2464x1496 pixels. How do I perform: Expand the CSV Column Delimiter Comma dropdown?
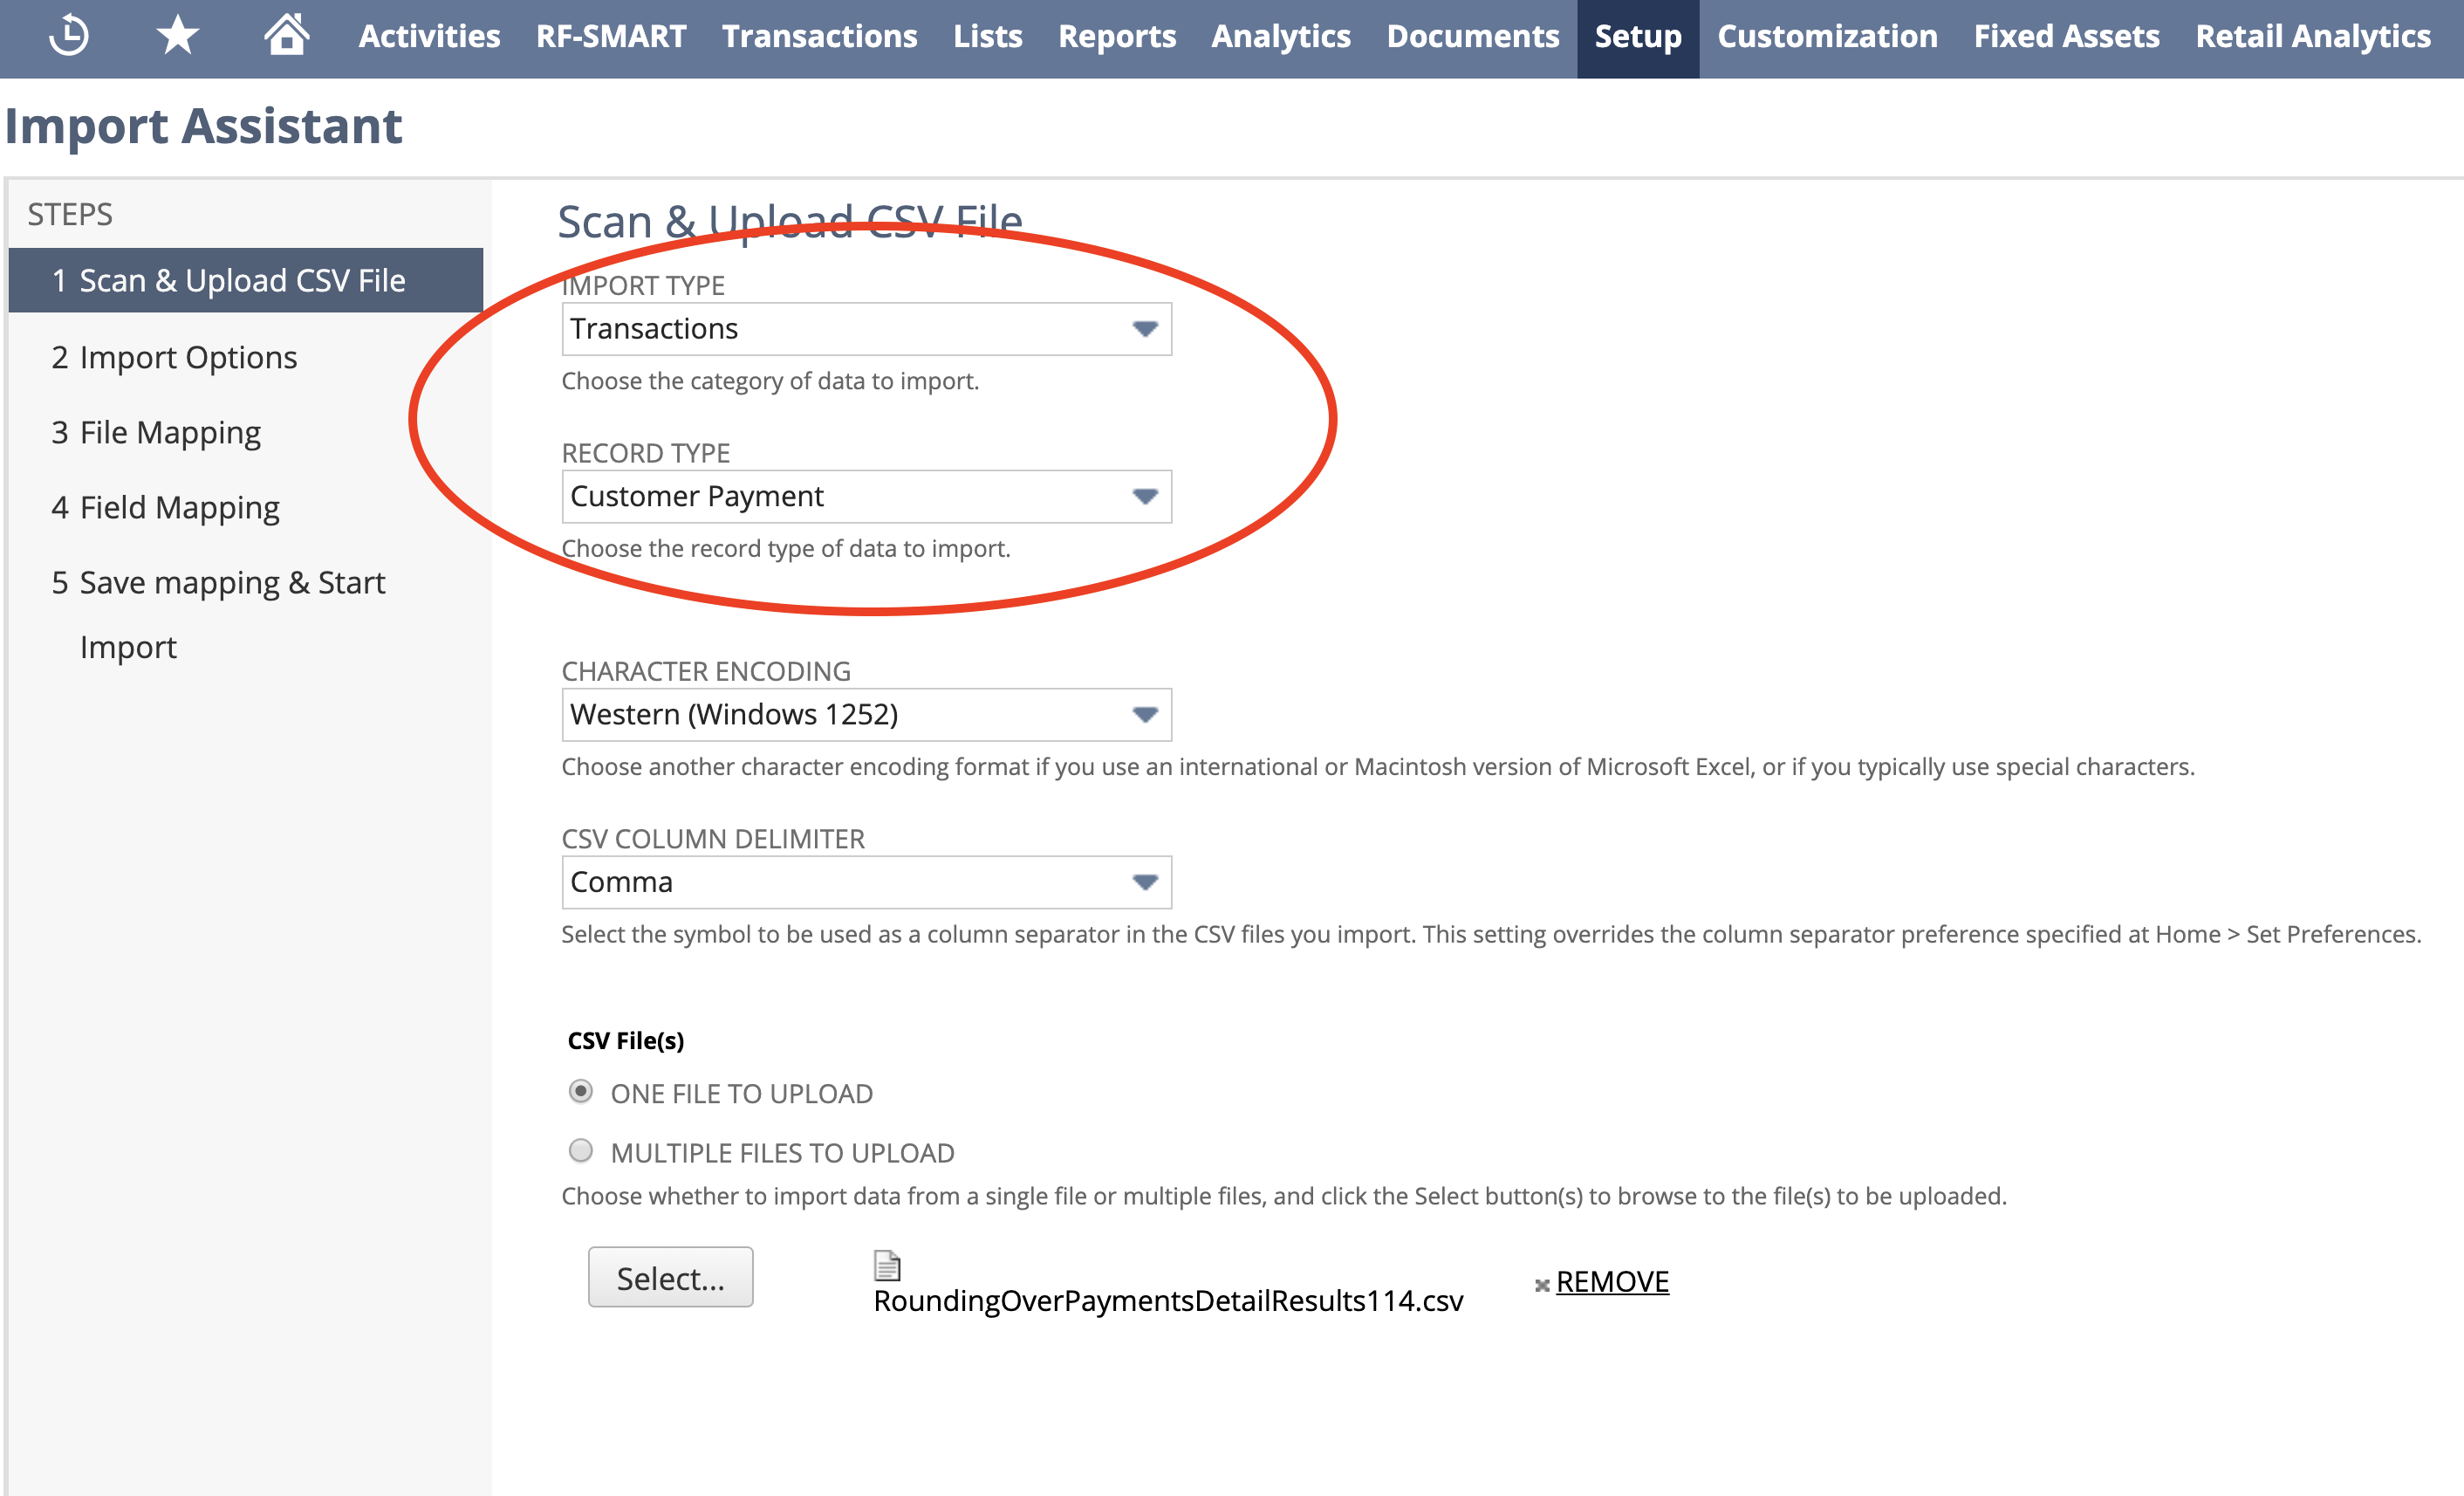point(865,882)
